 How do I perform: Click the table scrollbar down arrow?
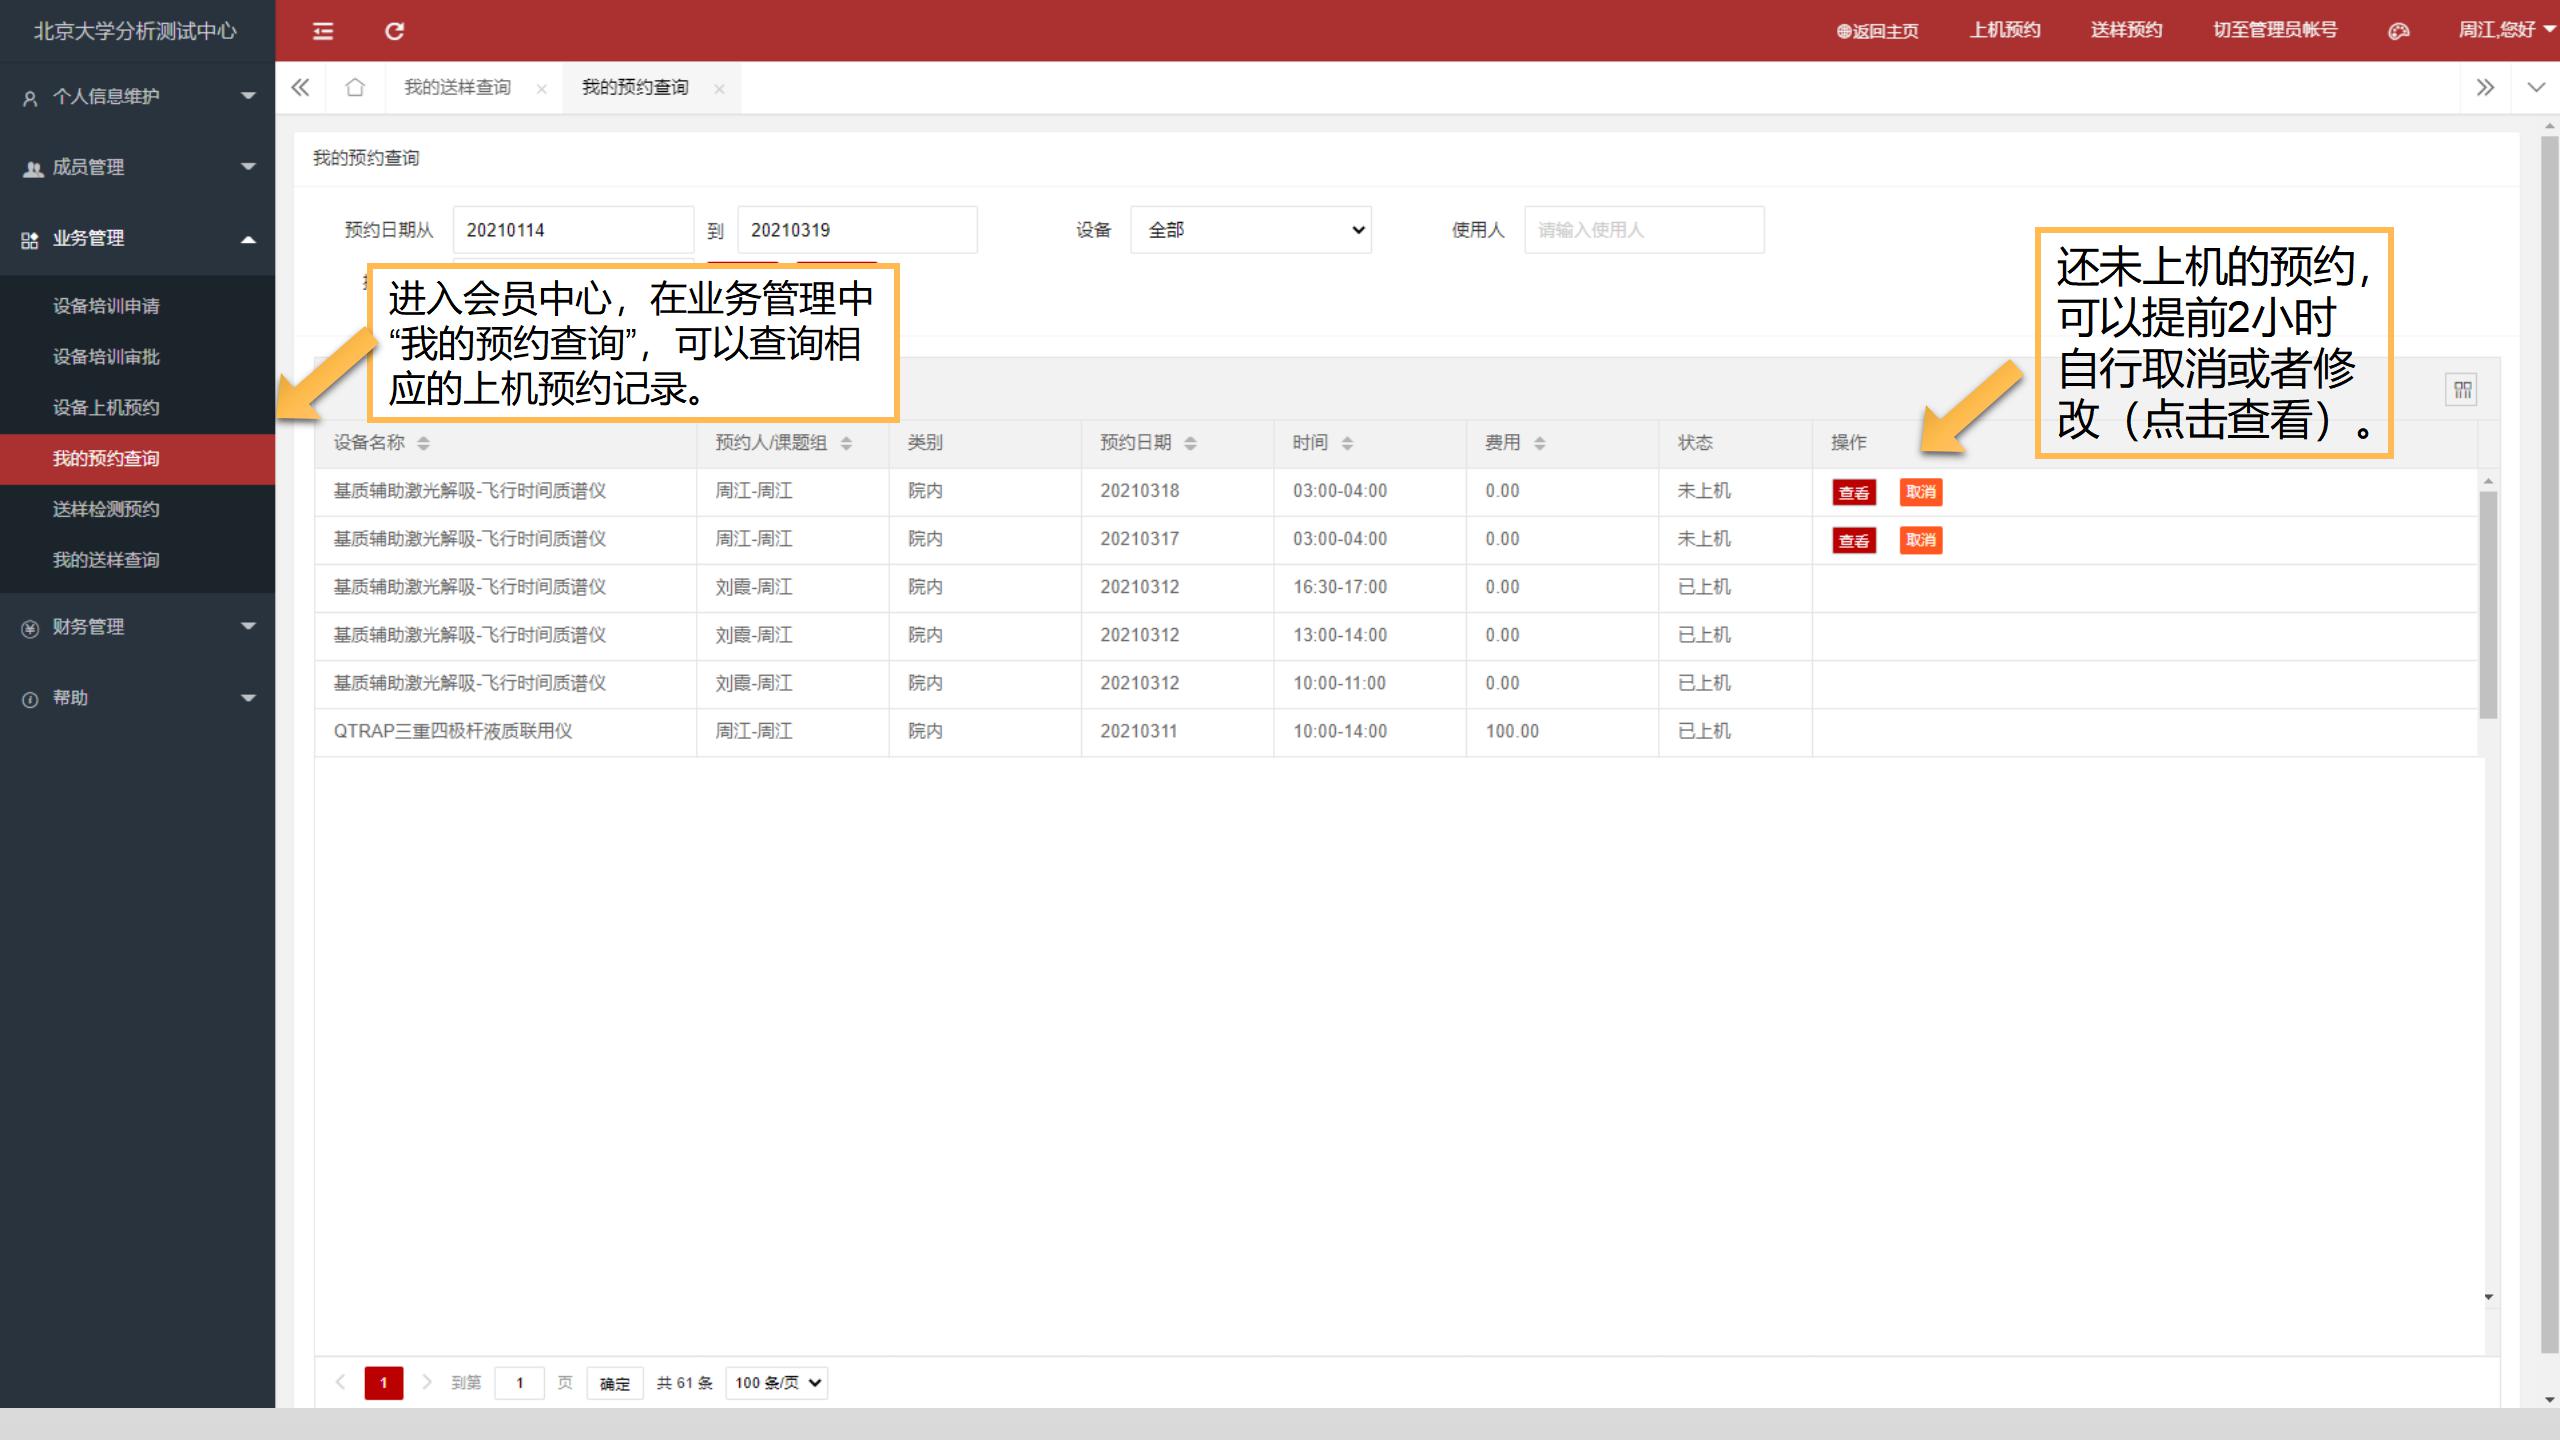pyautogui.click(x=2488, y=1297)
